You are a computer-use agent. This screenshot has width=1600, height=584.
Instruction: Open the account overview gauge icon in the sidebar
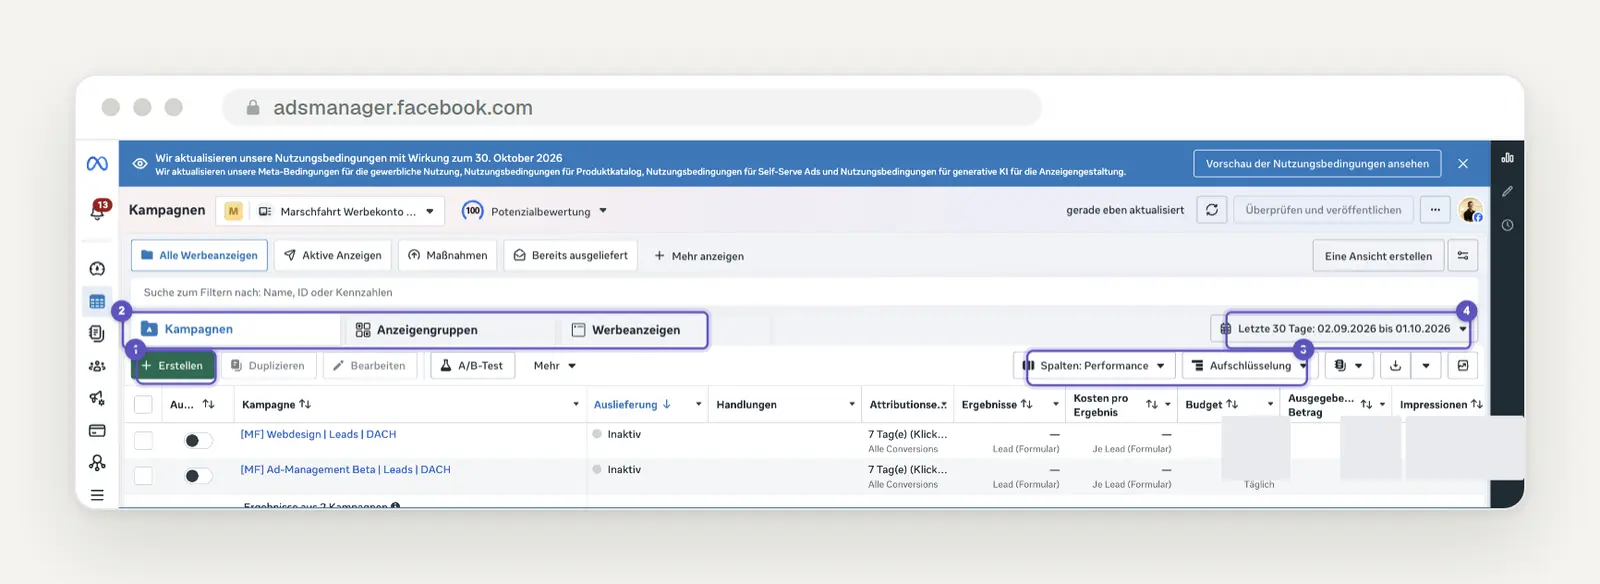pyautogui.click(x=97, y=268)
